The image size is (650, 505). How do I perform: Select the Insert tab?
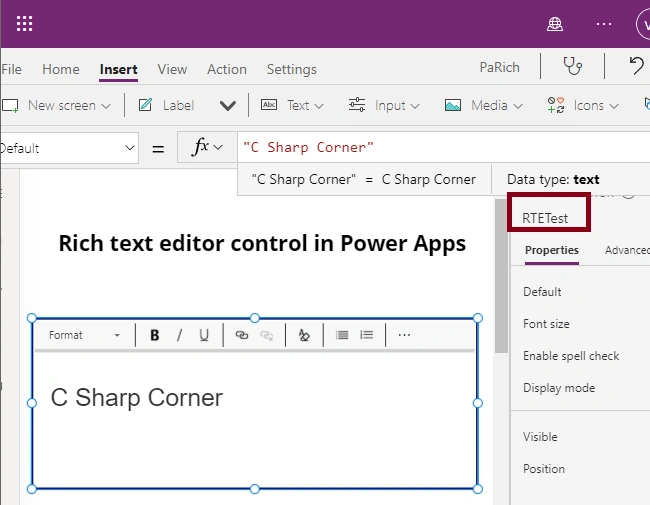tap(119, 69)
